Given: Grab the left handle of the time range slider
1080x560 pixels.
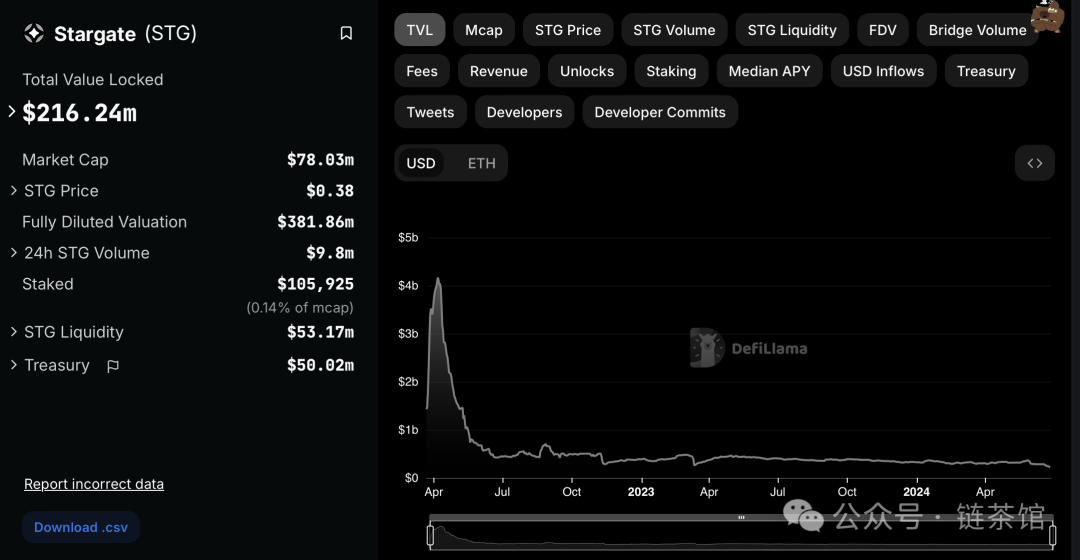Looking at the screenshot, I should [x=430, y=535].
